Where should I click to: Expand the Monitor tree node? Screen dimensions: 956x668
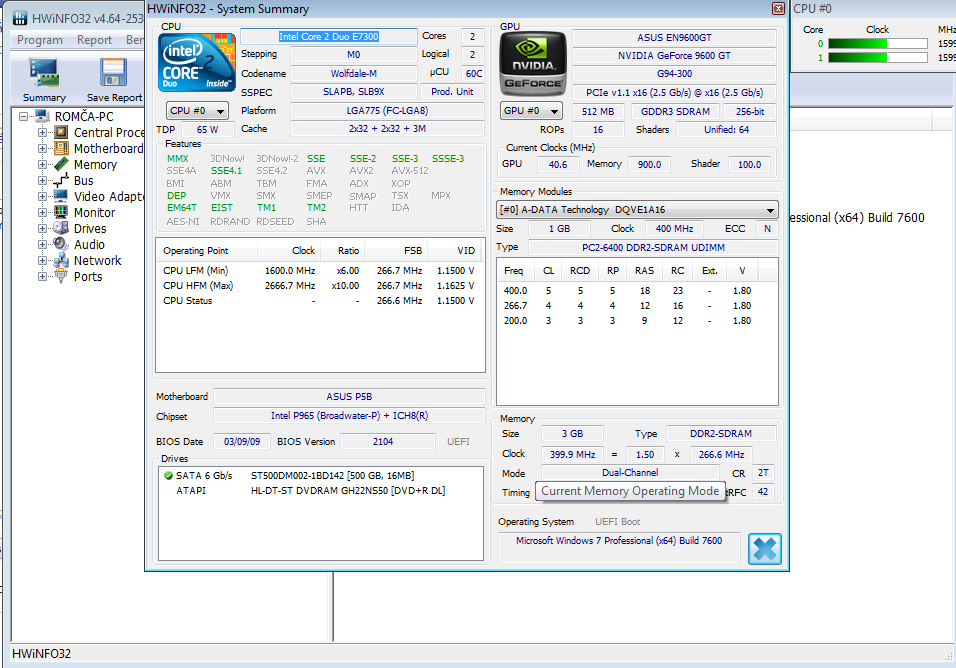[42, 212]
